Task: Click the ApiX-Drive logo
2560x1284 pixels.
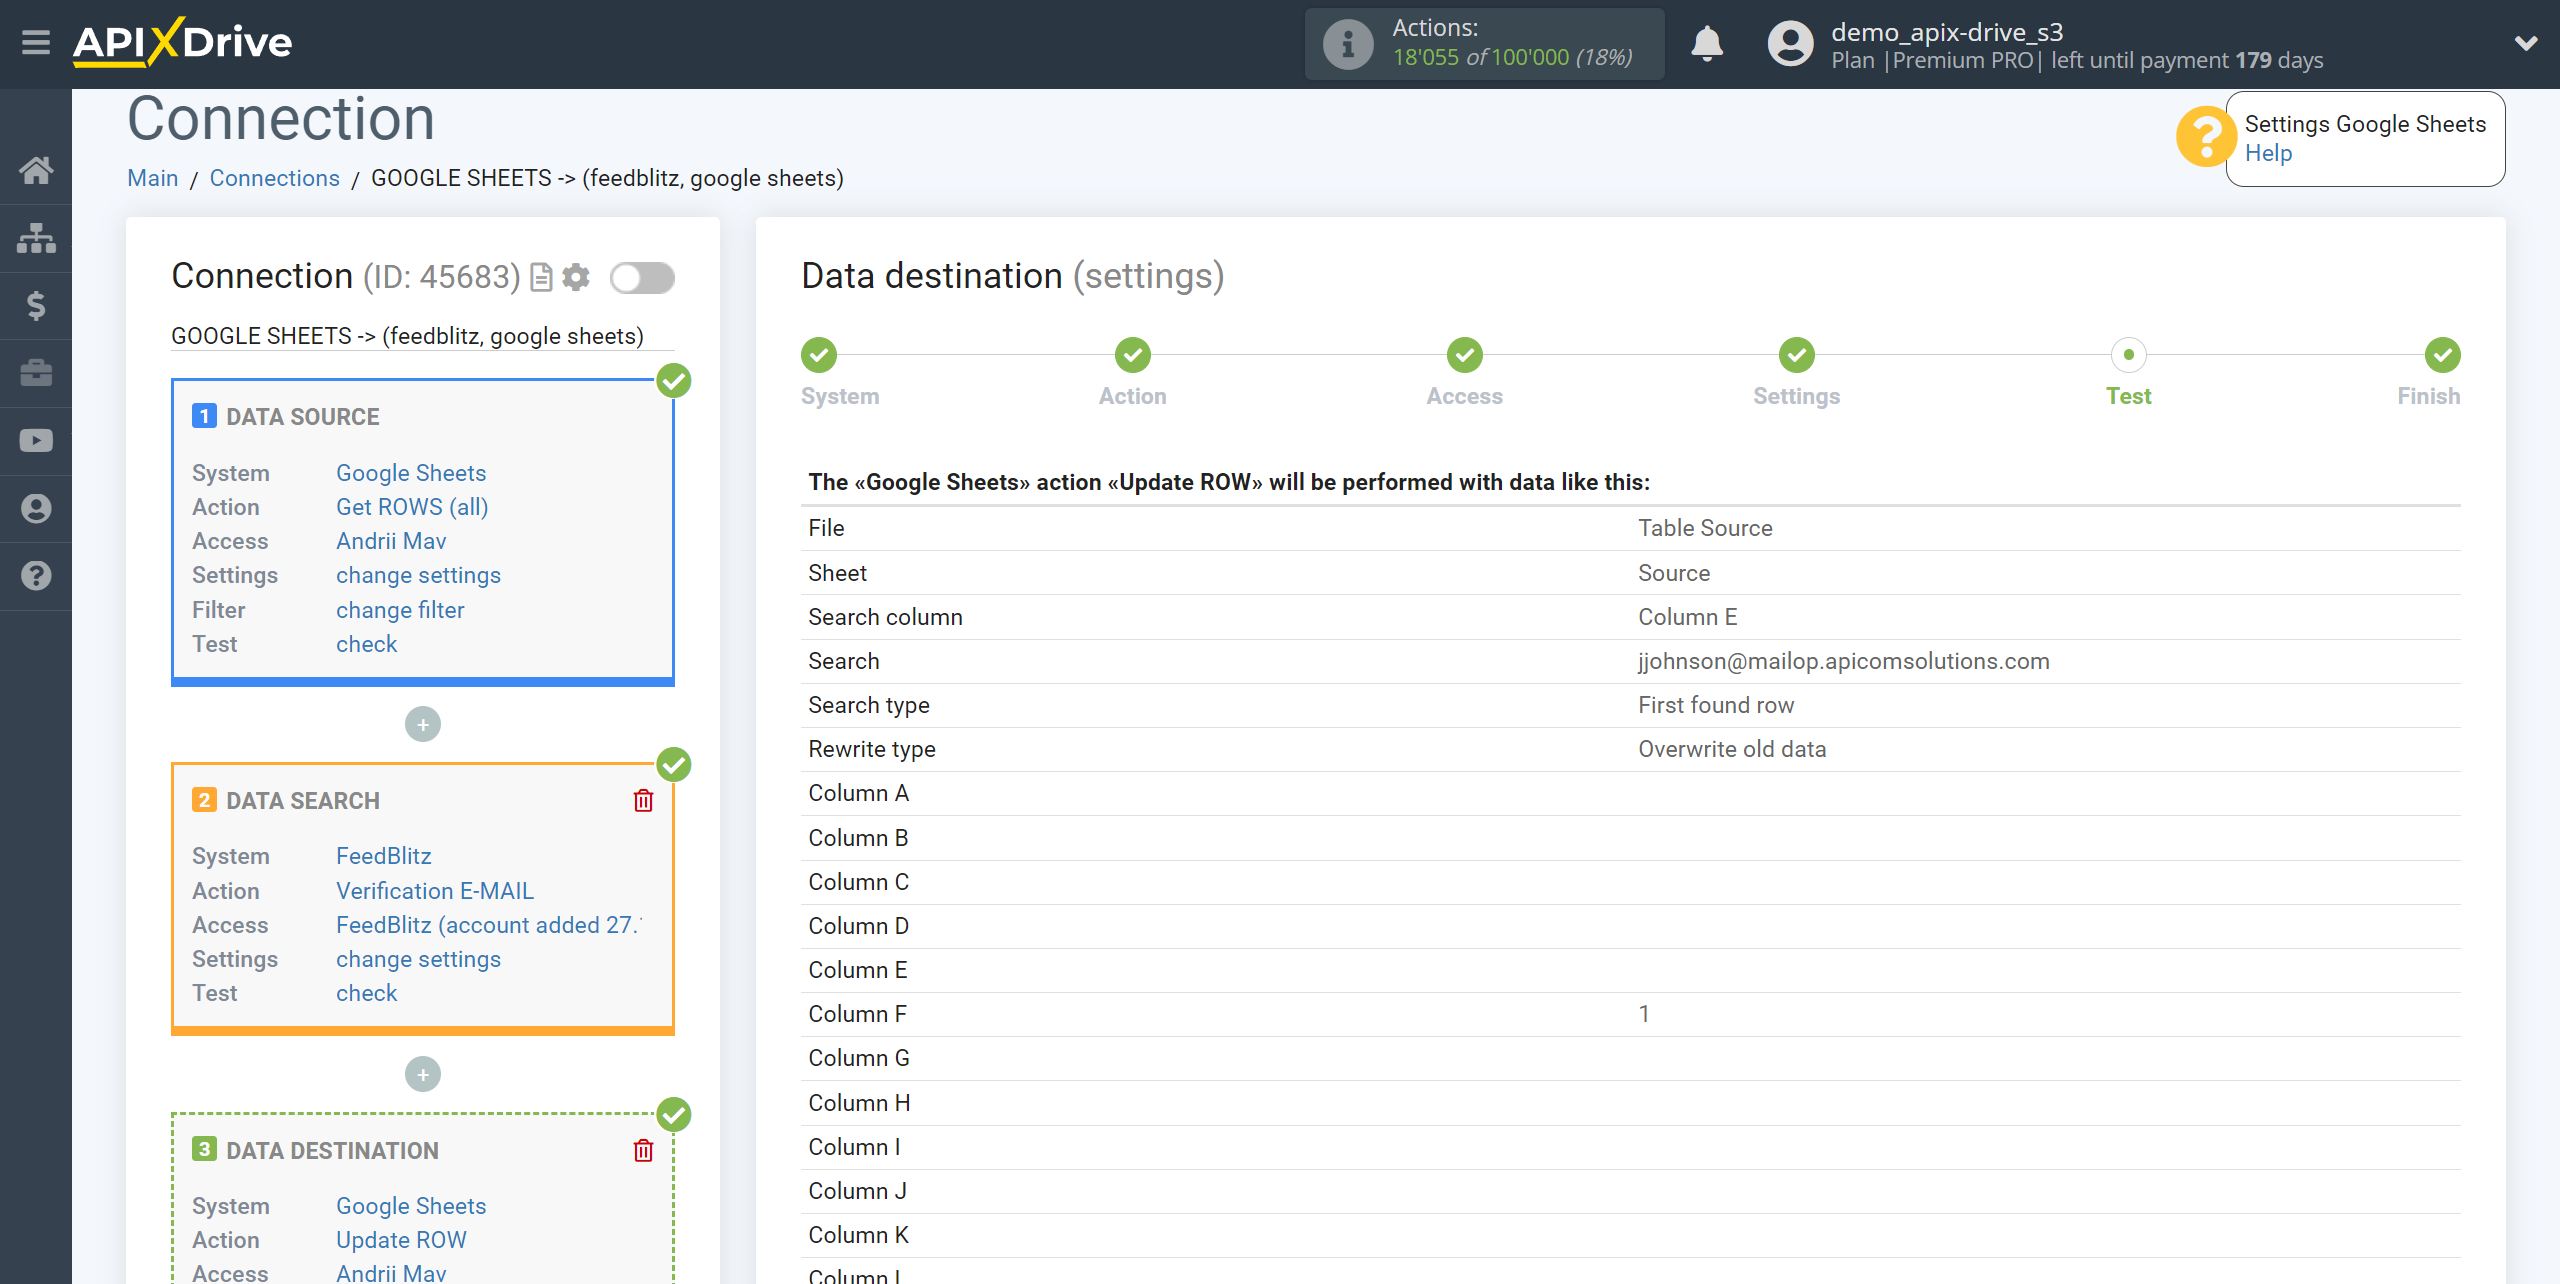Action: [x=182, y=42]
